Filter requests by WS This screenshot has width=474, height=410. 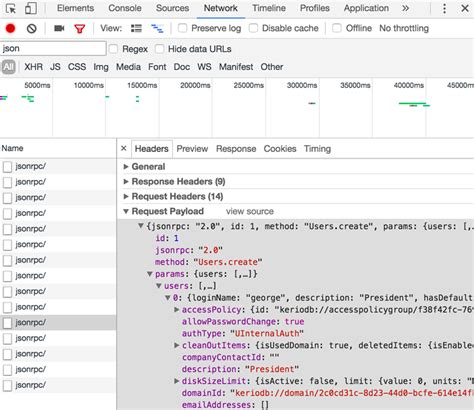point(204,67)
